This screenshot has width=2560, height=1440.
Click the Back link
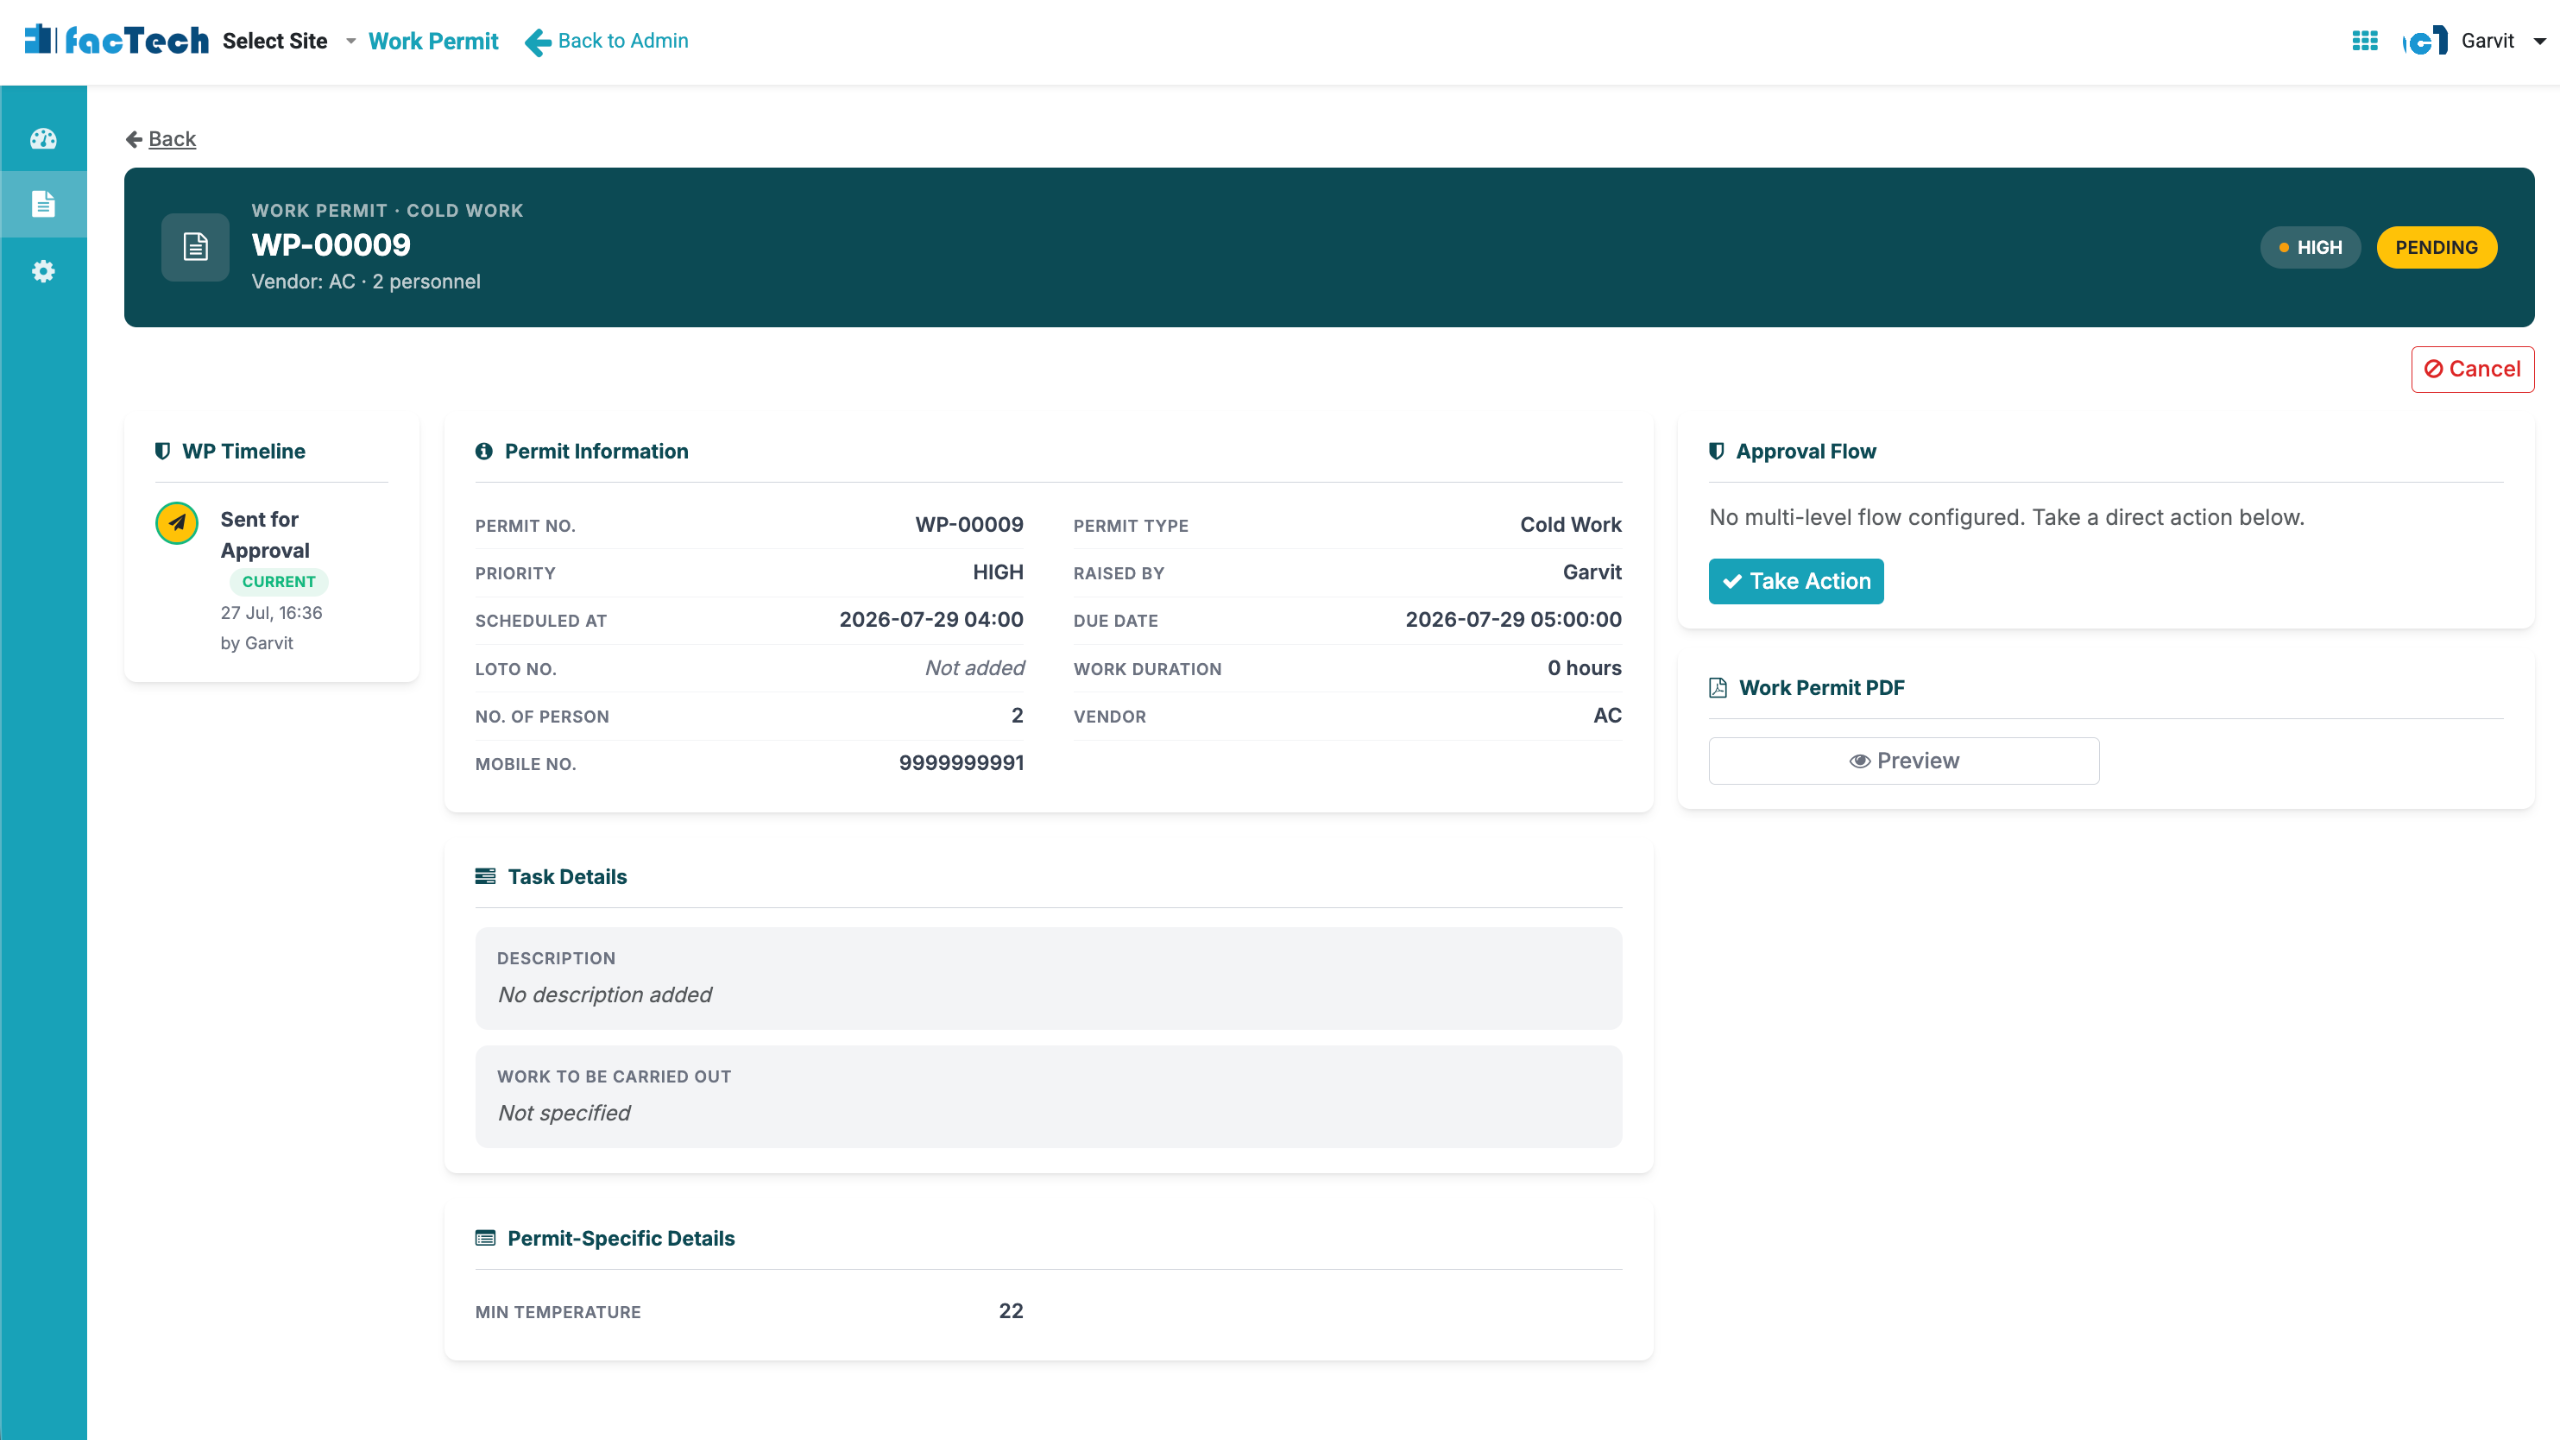click(172, 139)
